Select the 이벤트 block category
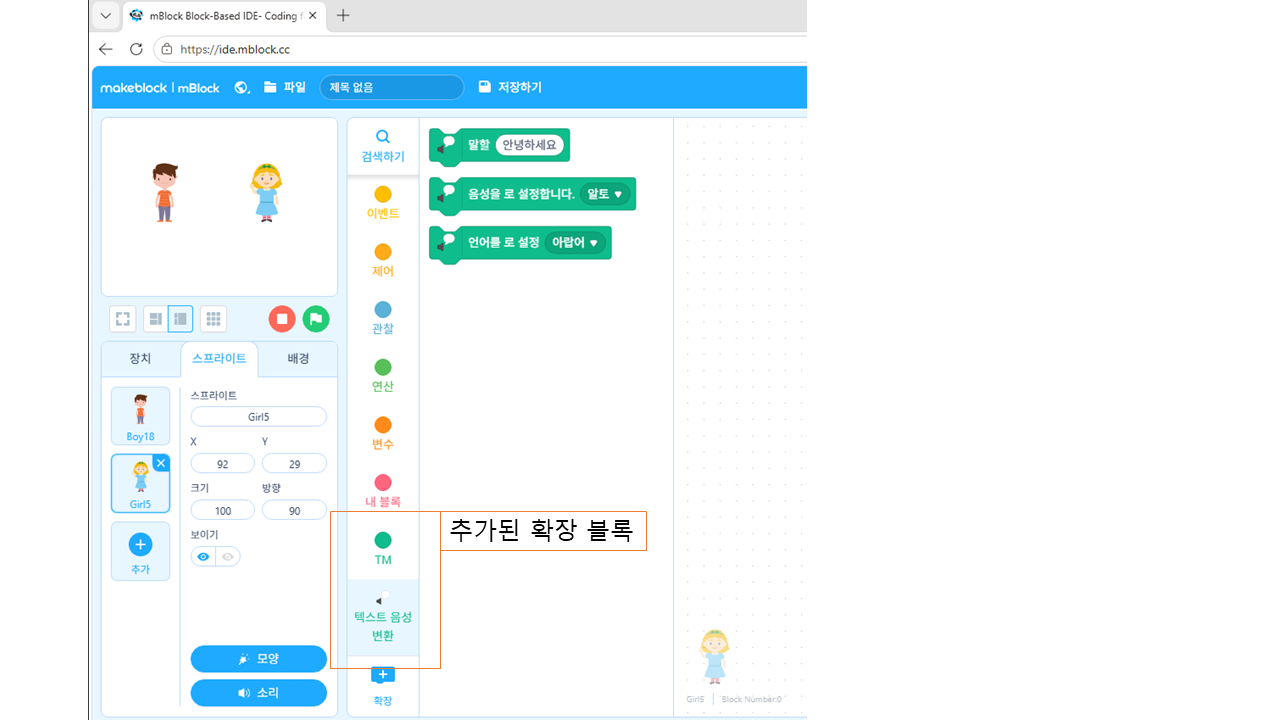This screenshot has height=720, width=1280. click(x=383, y=203)
